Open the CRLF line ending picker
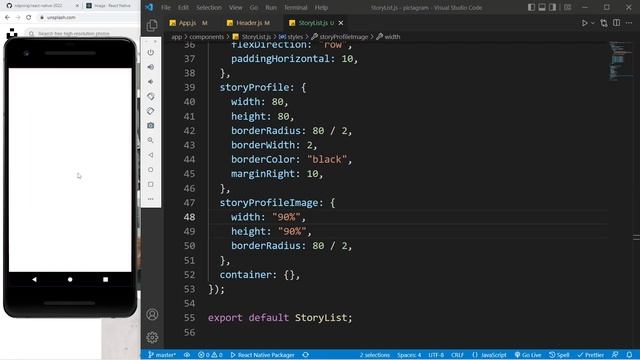Screen dimensions: 640x360 457,355
